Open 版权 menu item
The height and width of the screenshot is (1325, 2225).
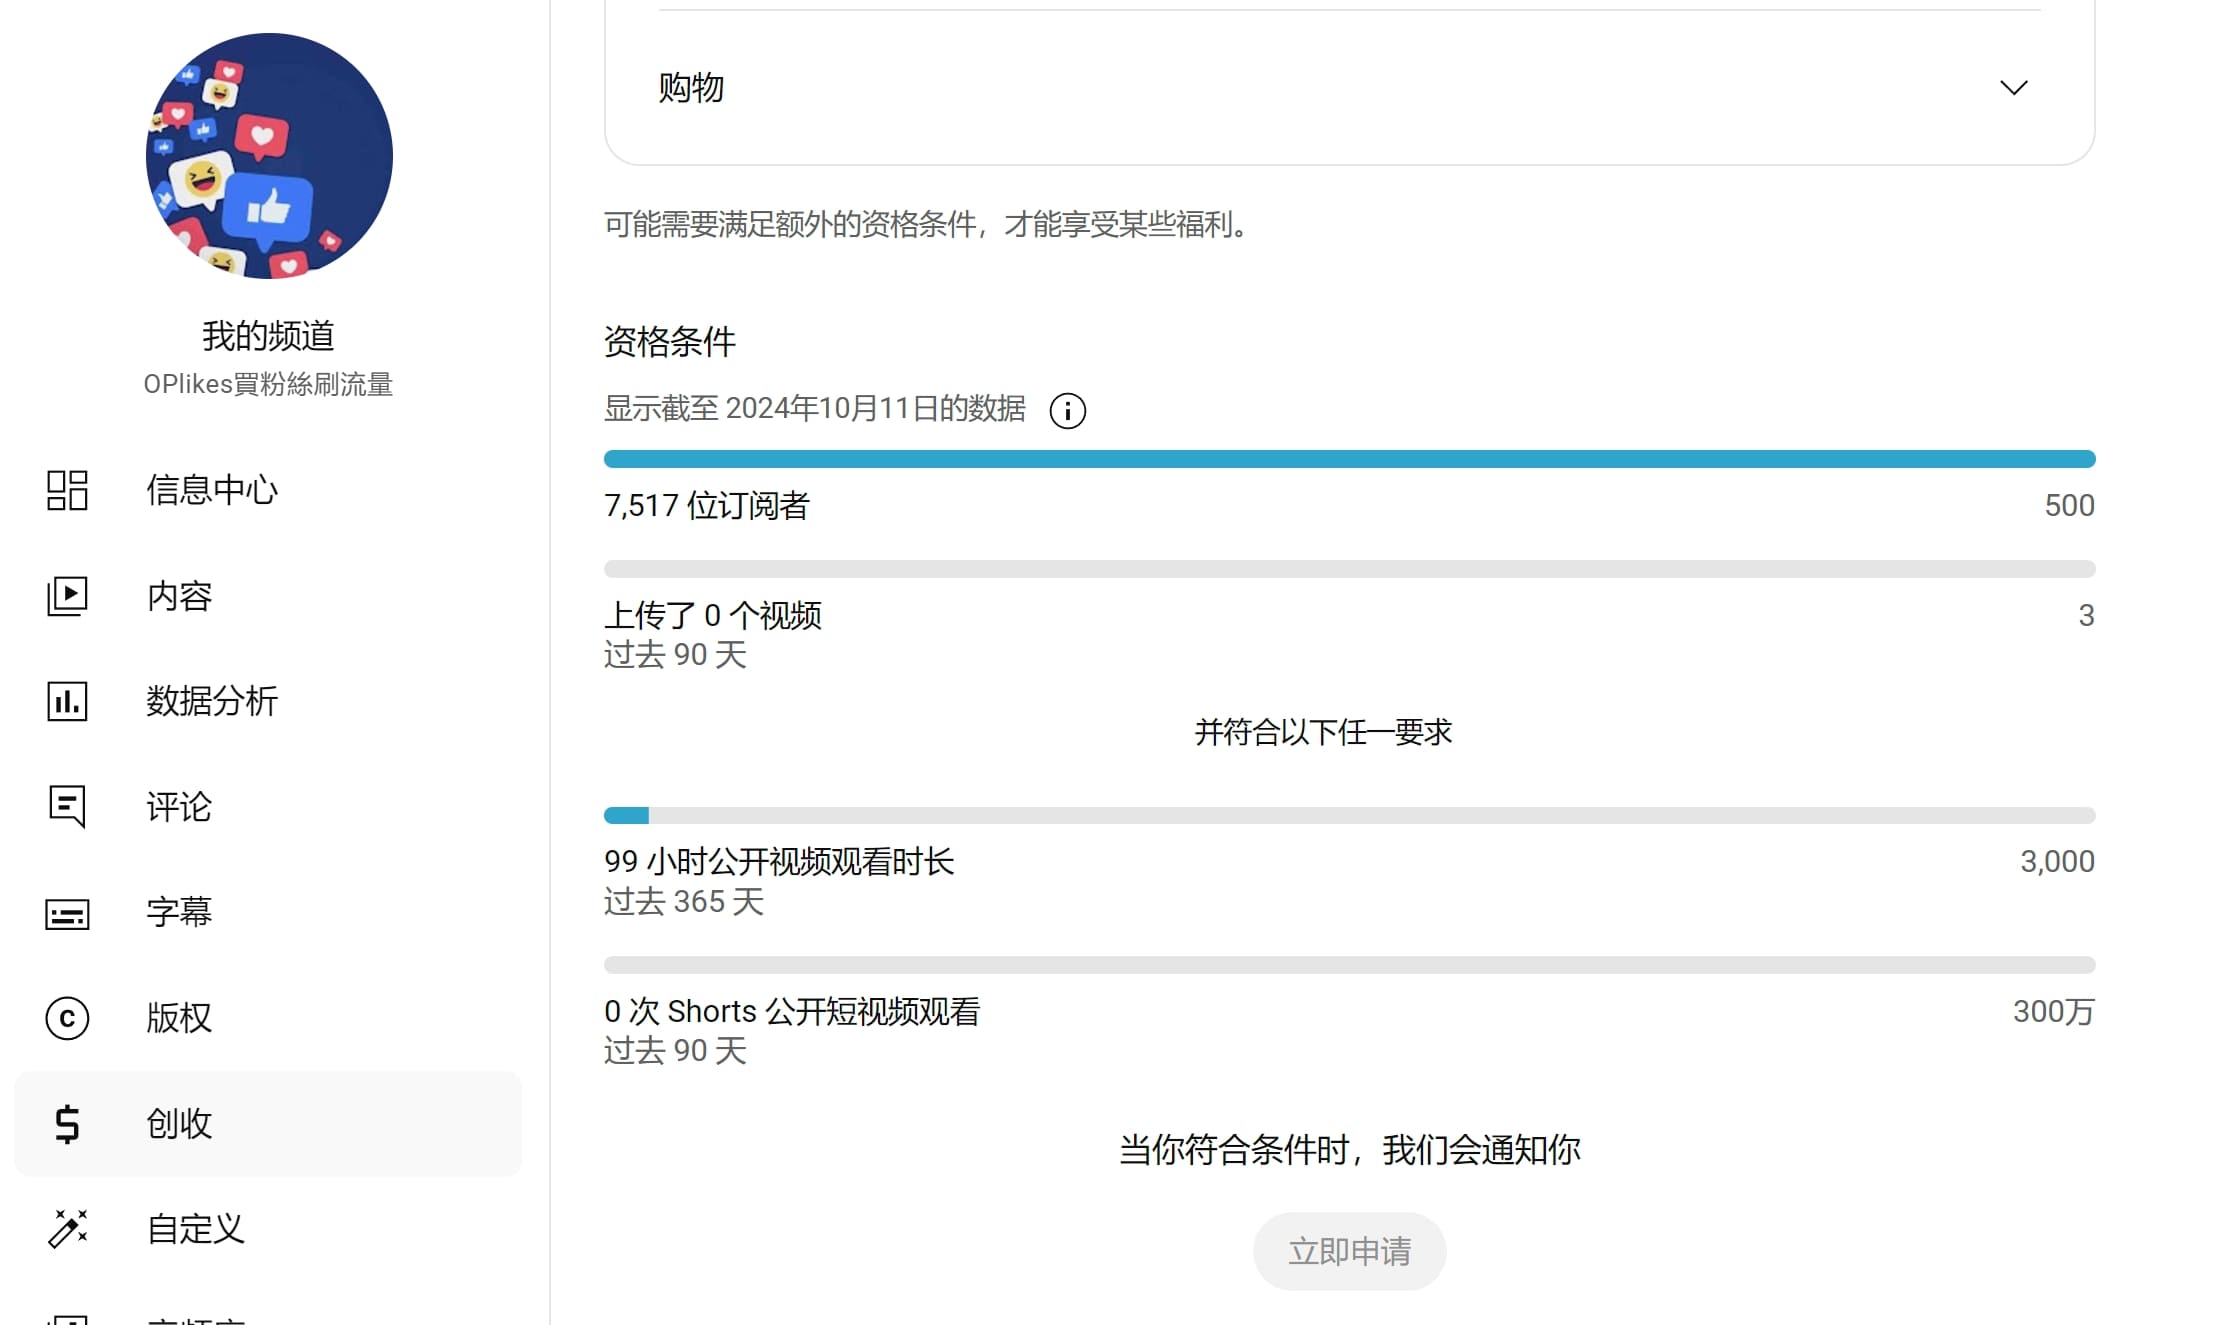pos(268,1018)
